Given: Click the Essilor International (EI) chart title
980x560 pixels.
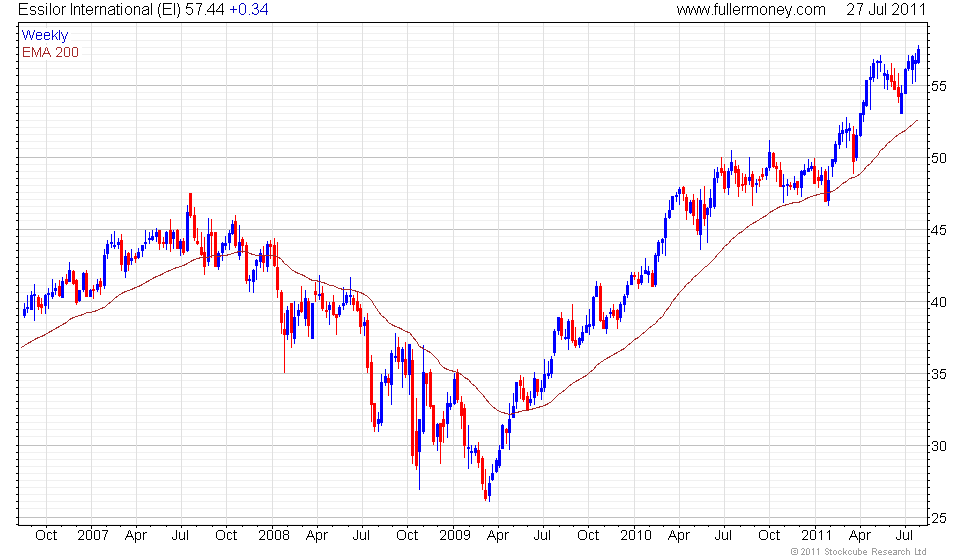Looking at the screenshot, I should 99,10.
